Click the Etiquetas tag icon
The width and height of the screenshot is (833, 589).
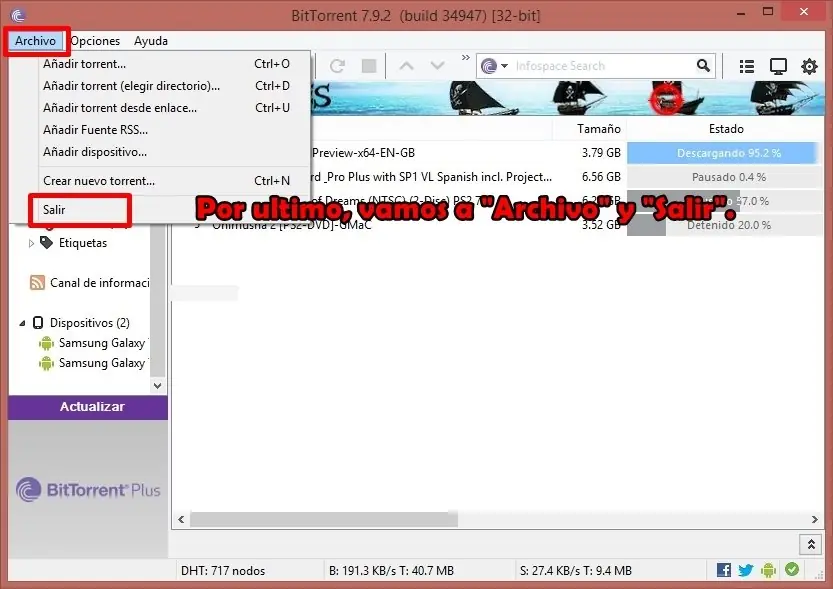47,243
